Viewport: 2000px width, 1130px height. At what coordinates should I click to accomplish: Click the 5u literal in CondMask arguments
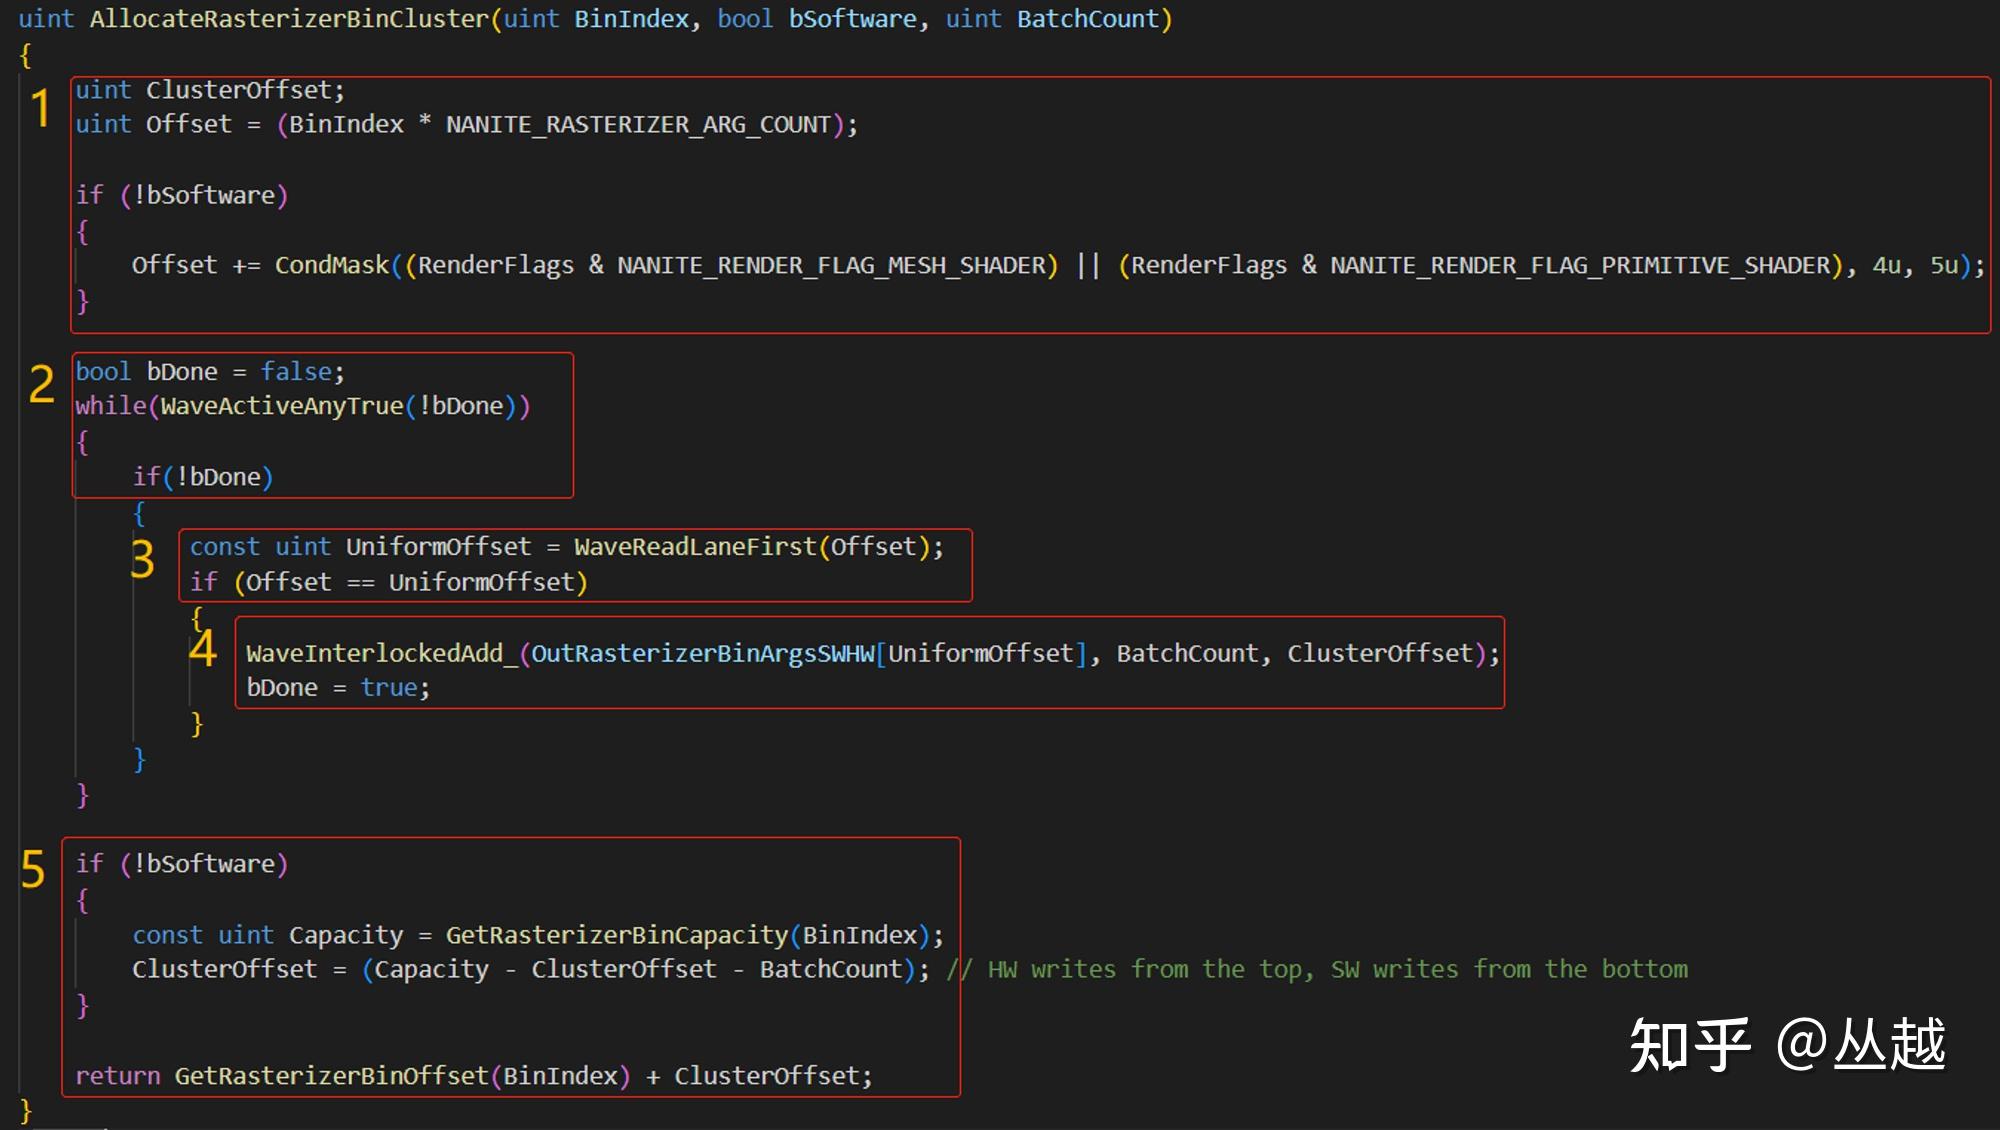(x=1944, y=265)
